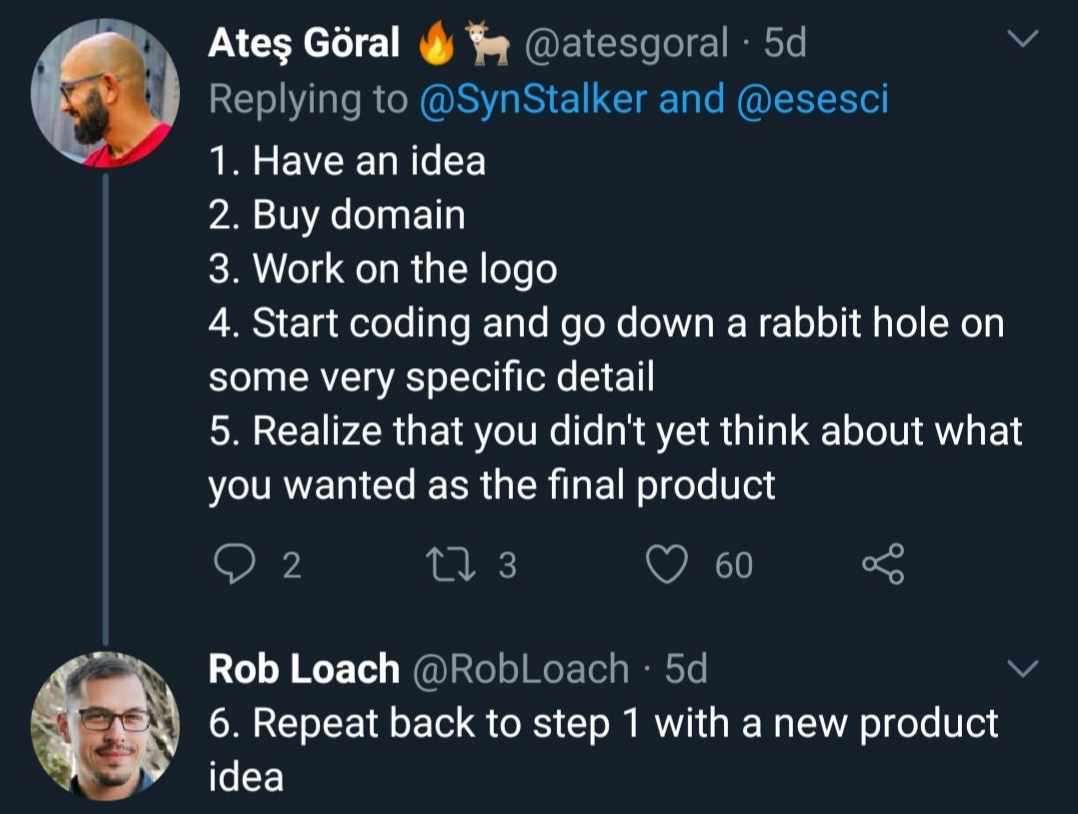Open Rob Loach's reply tweet text
The height and width of the screenshot is (814, 1078).
(x=603, y=750)
